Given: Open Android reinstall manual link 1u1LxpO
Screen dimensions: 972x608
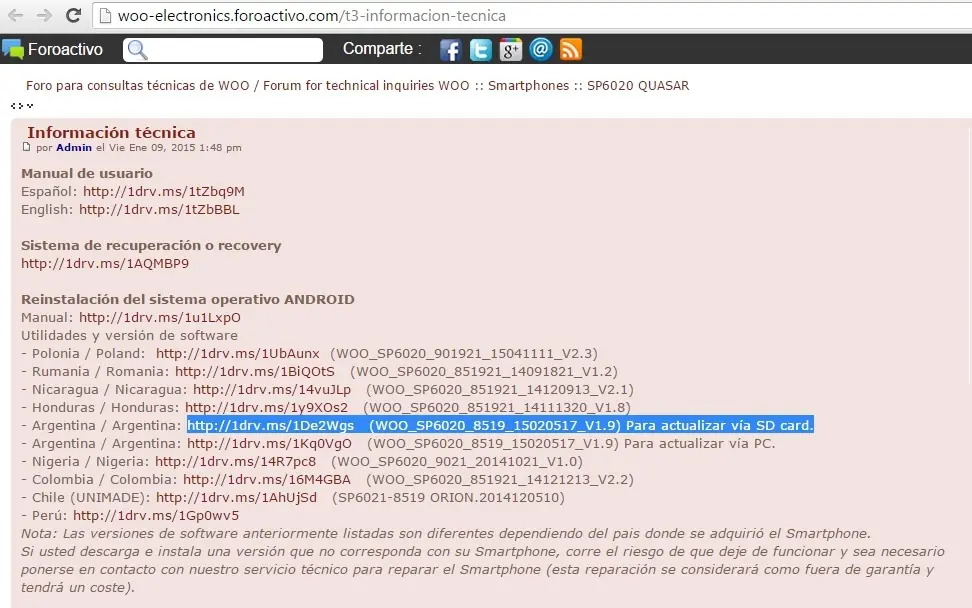Looking at the screenshot, I should tap(159, 317).
